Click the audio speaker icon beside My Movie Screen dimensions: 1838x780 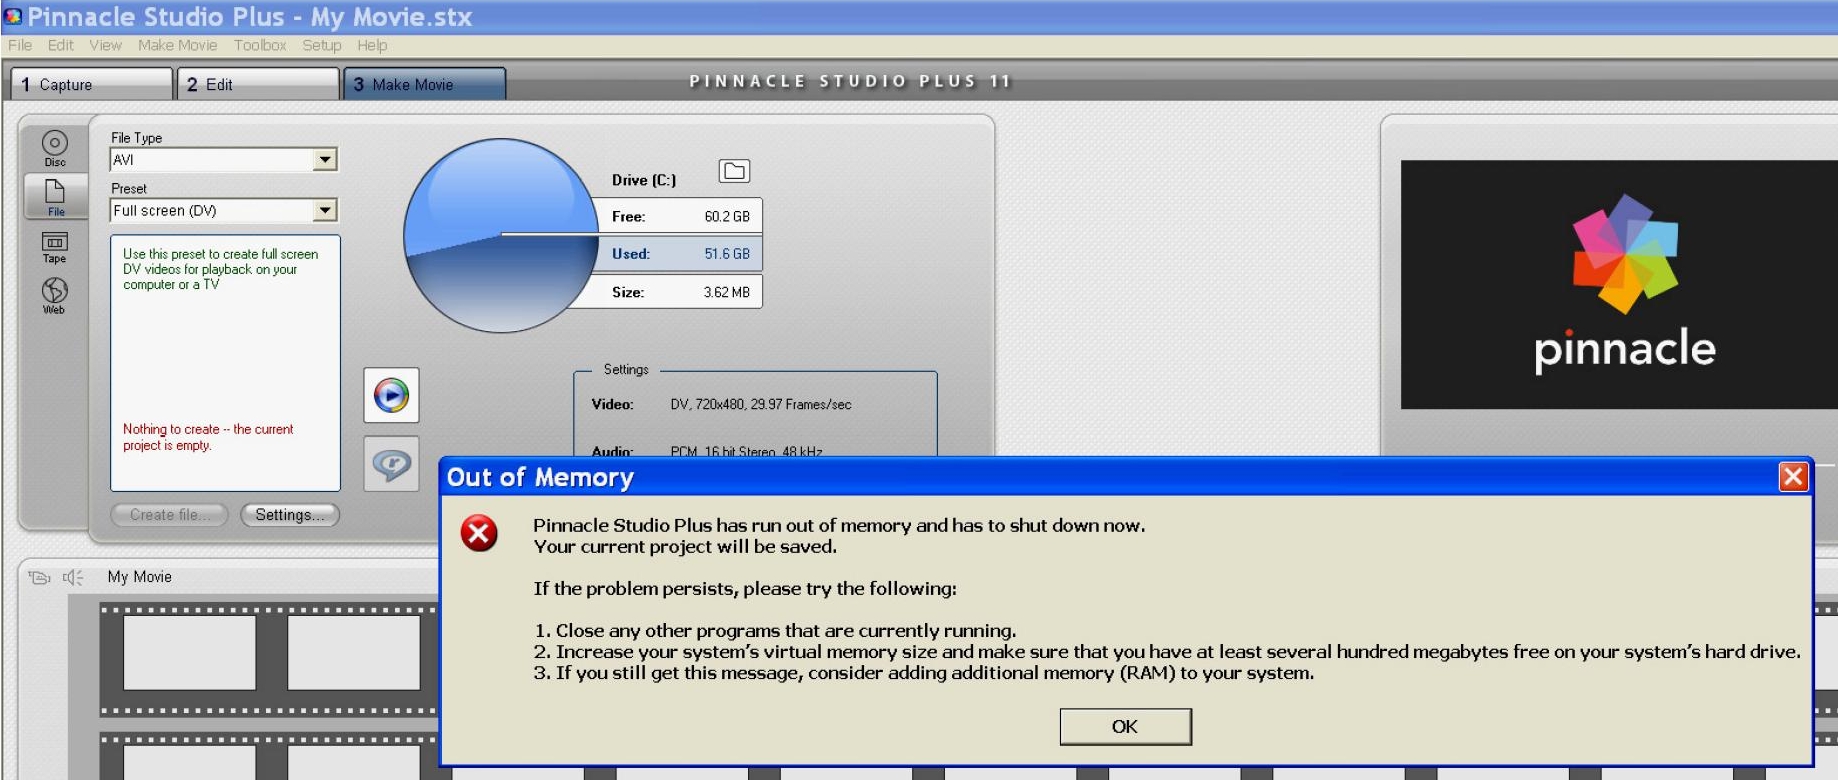tap(73, 577)
